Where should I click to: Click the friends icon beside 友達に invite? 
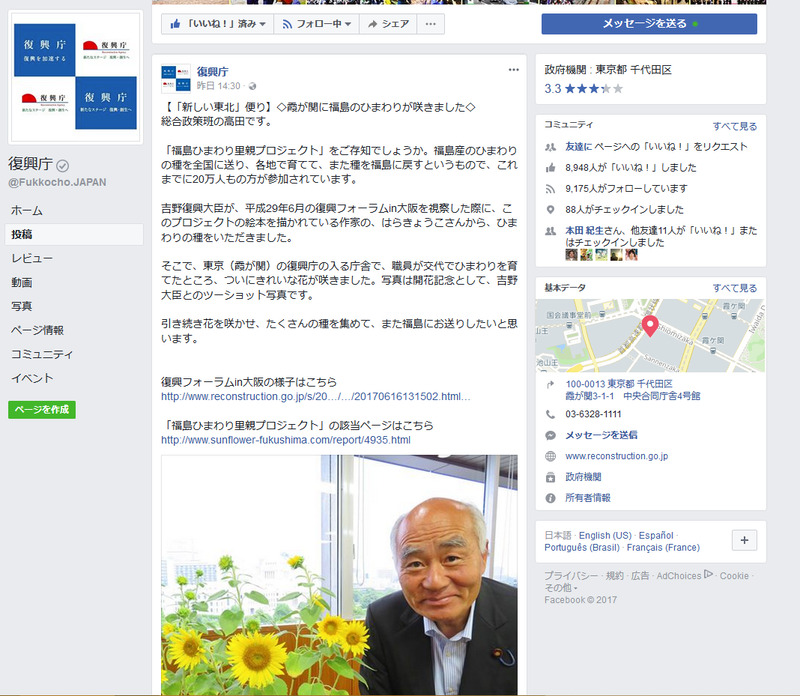tap(550, 147)
